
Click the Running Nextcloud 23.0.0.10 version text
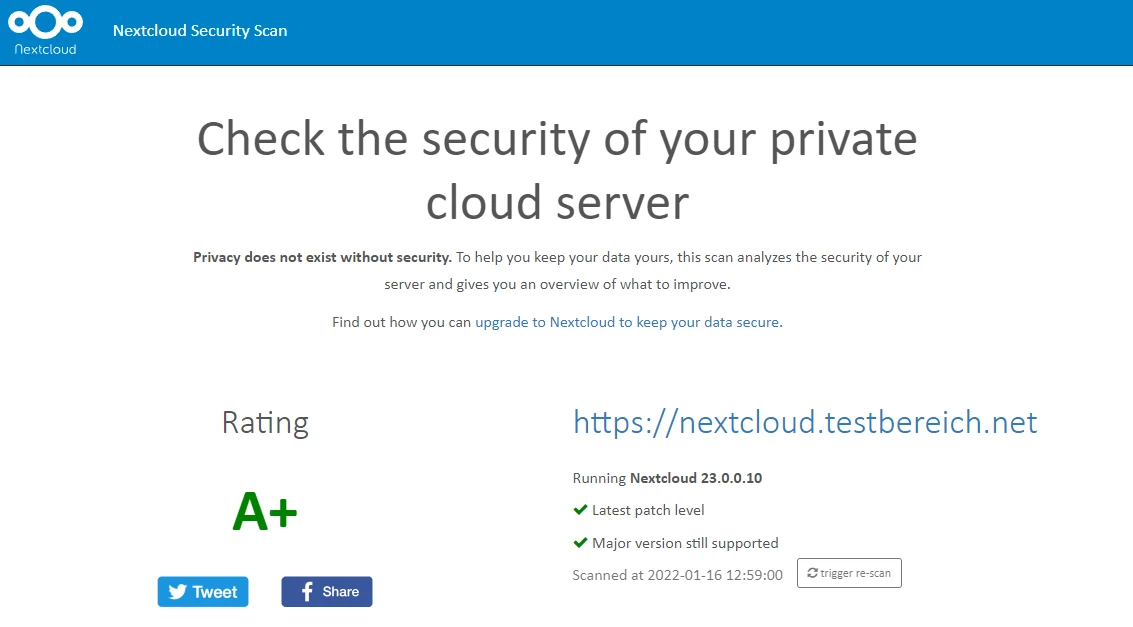pyautogui.click(x=667, y=478)
